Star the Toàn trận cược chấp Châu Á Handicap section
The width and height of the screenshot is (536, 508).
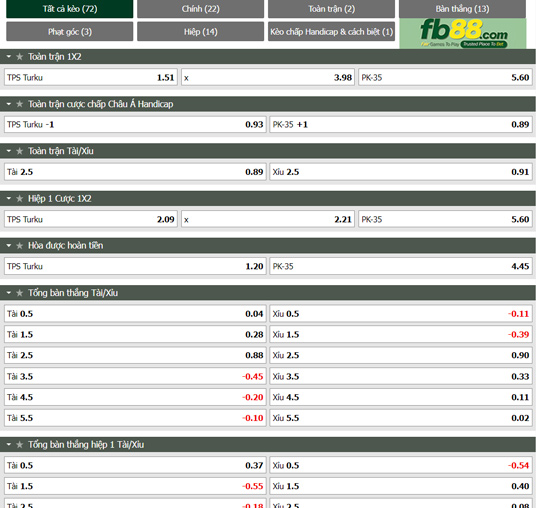19,104
